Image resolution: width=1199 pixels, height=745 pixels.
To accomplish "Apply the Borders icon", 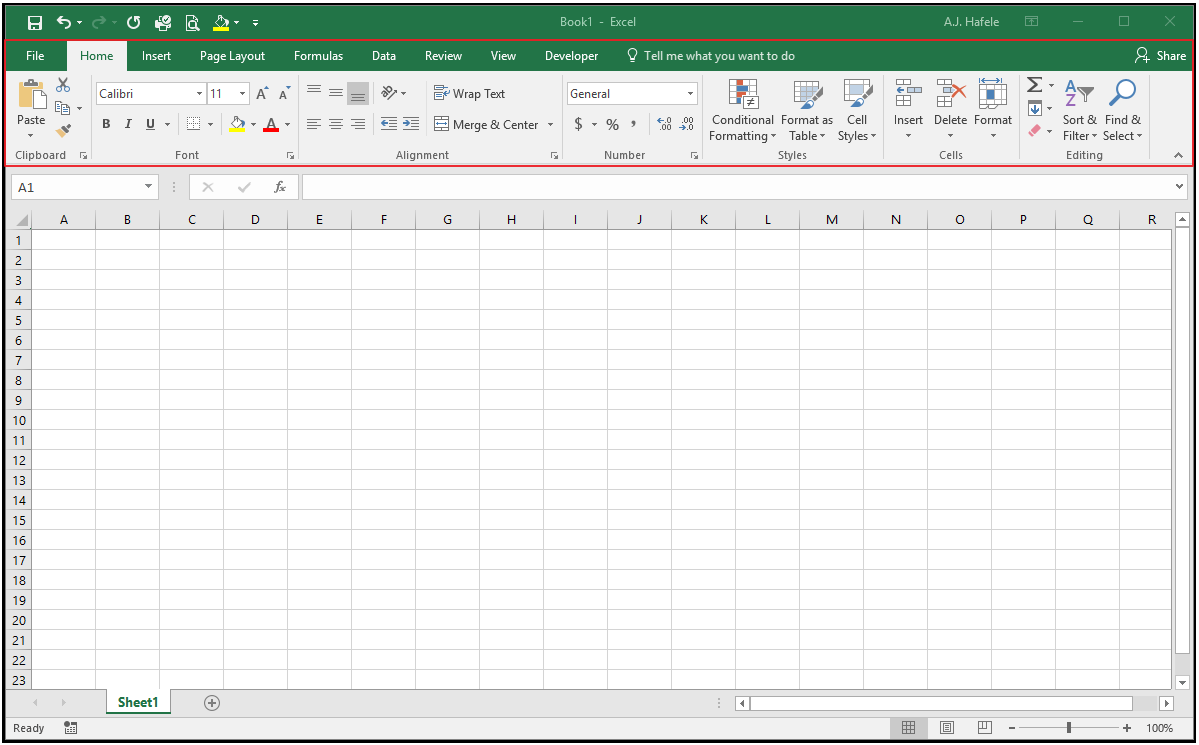I will [x=193, y=124].
